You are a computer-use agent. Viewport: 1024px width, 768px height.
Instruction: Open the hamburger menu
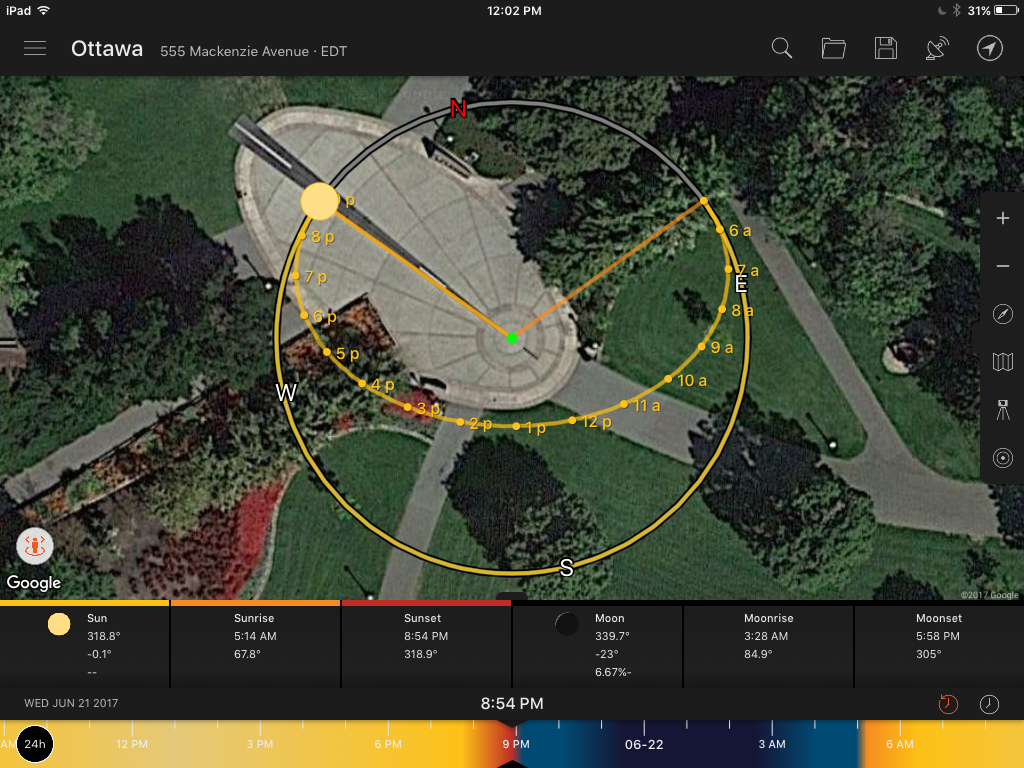35,49
